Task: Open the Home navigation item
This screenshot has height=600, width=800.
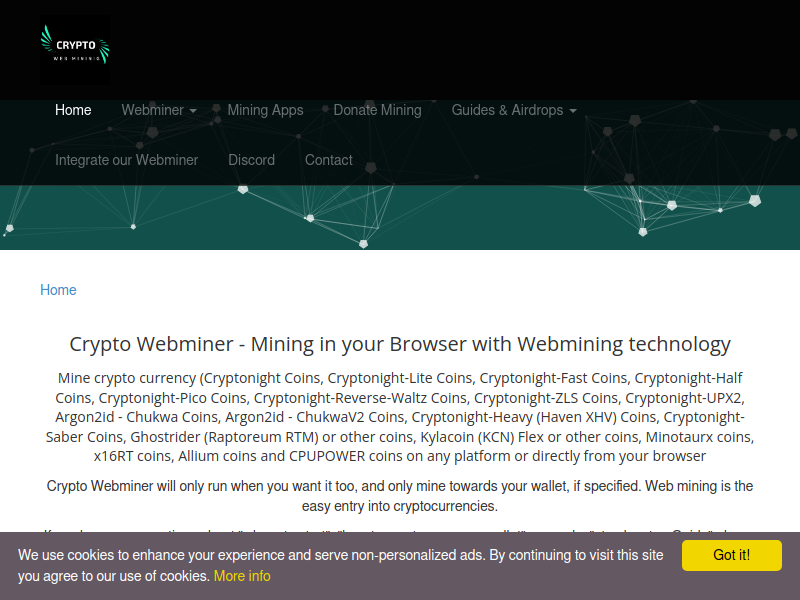Action: coord(73,110)
